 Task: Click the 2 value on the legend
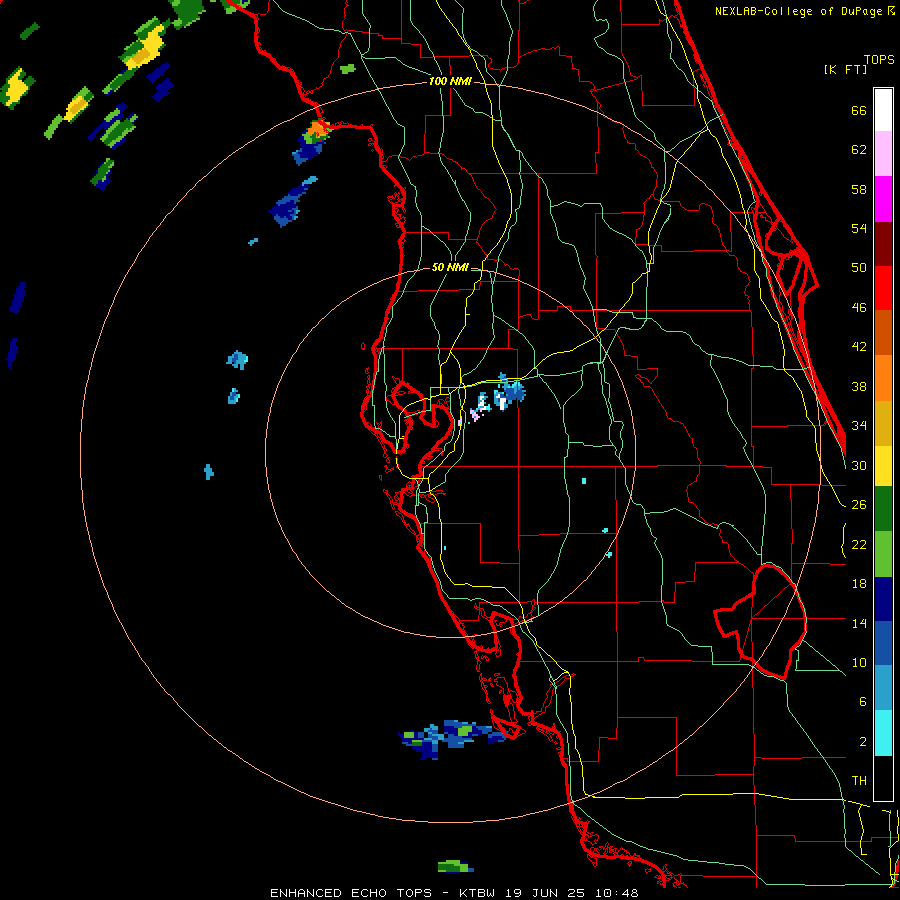pos(862,742)
